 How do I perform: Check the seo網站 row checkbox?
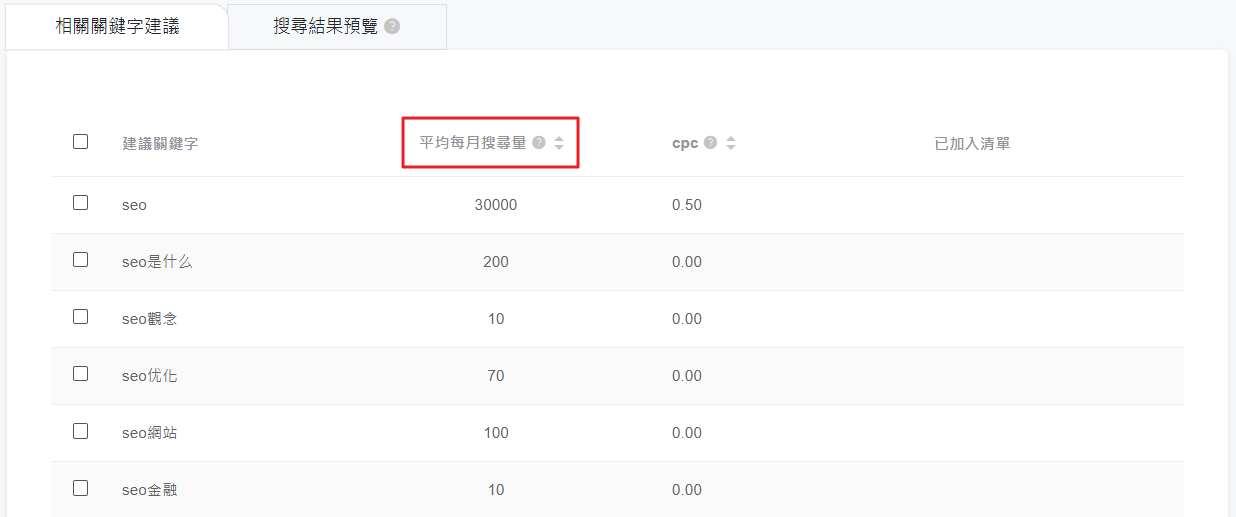point(81,431)
